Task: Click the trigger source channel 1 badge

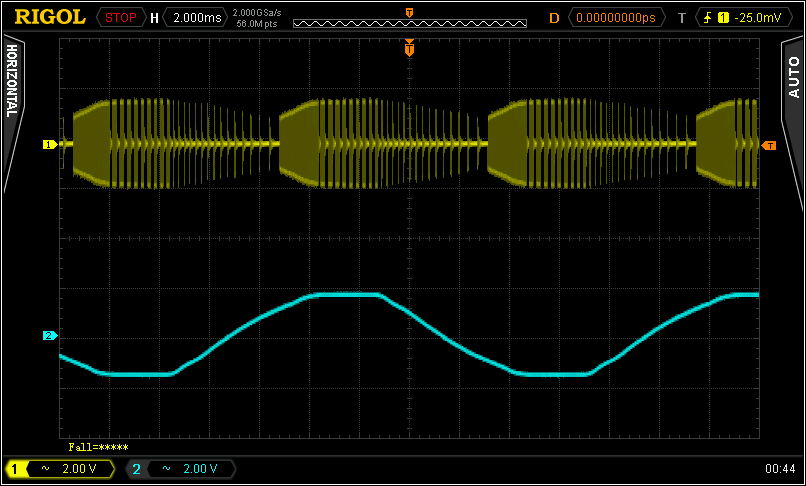Action: (723, 18)
